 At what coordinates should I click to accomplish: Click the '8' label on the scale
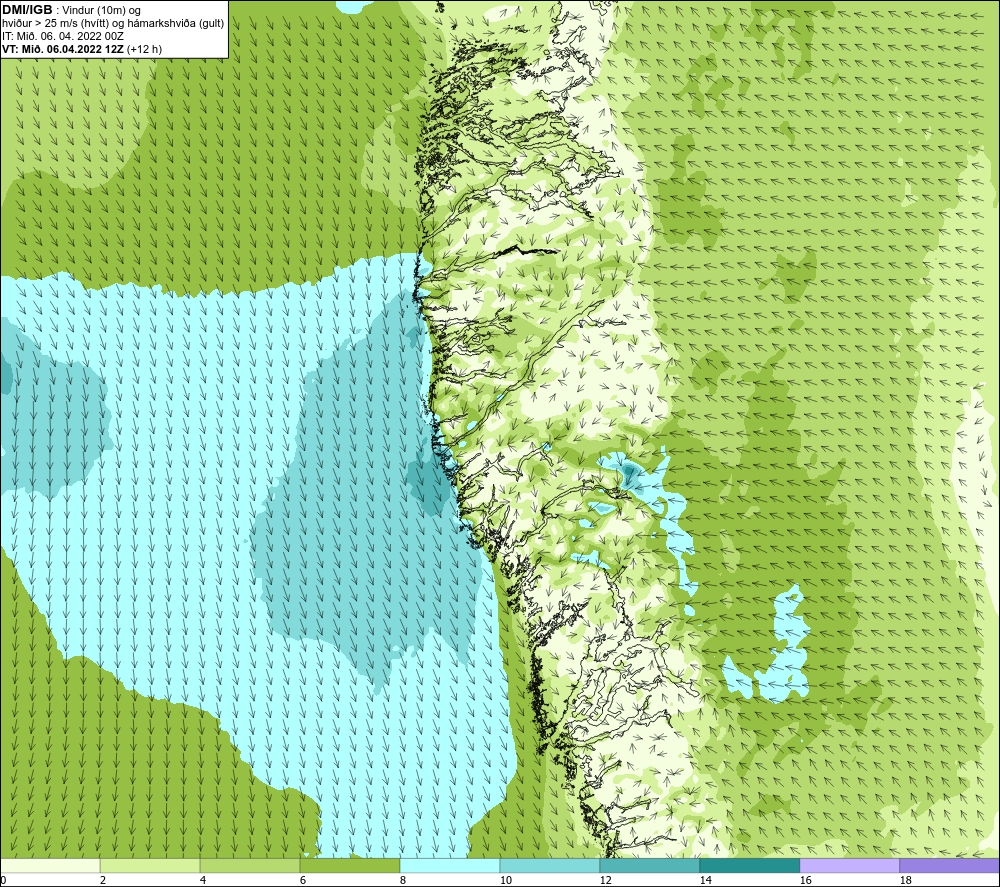402,881
